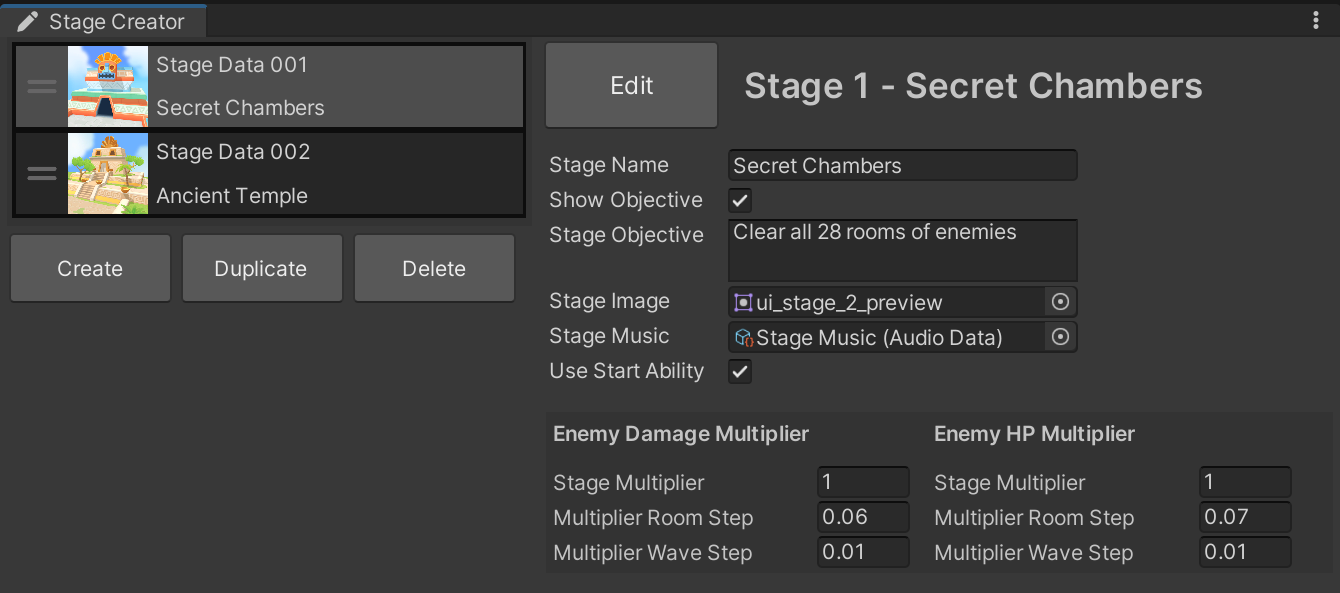The width and height of the screenshot is (1340, 593).
Task: Click the Ancient Temple stage thumbnail
Action: pyautogui.click(x=108, y=173)
